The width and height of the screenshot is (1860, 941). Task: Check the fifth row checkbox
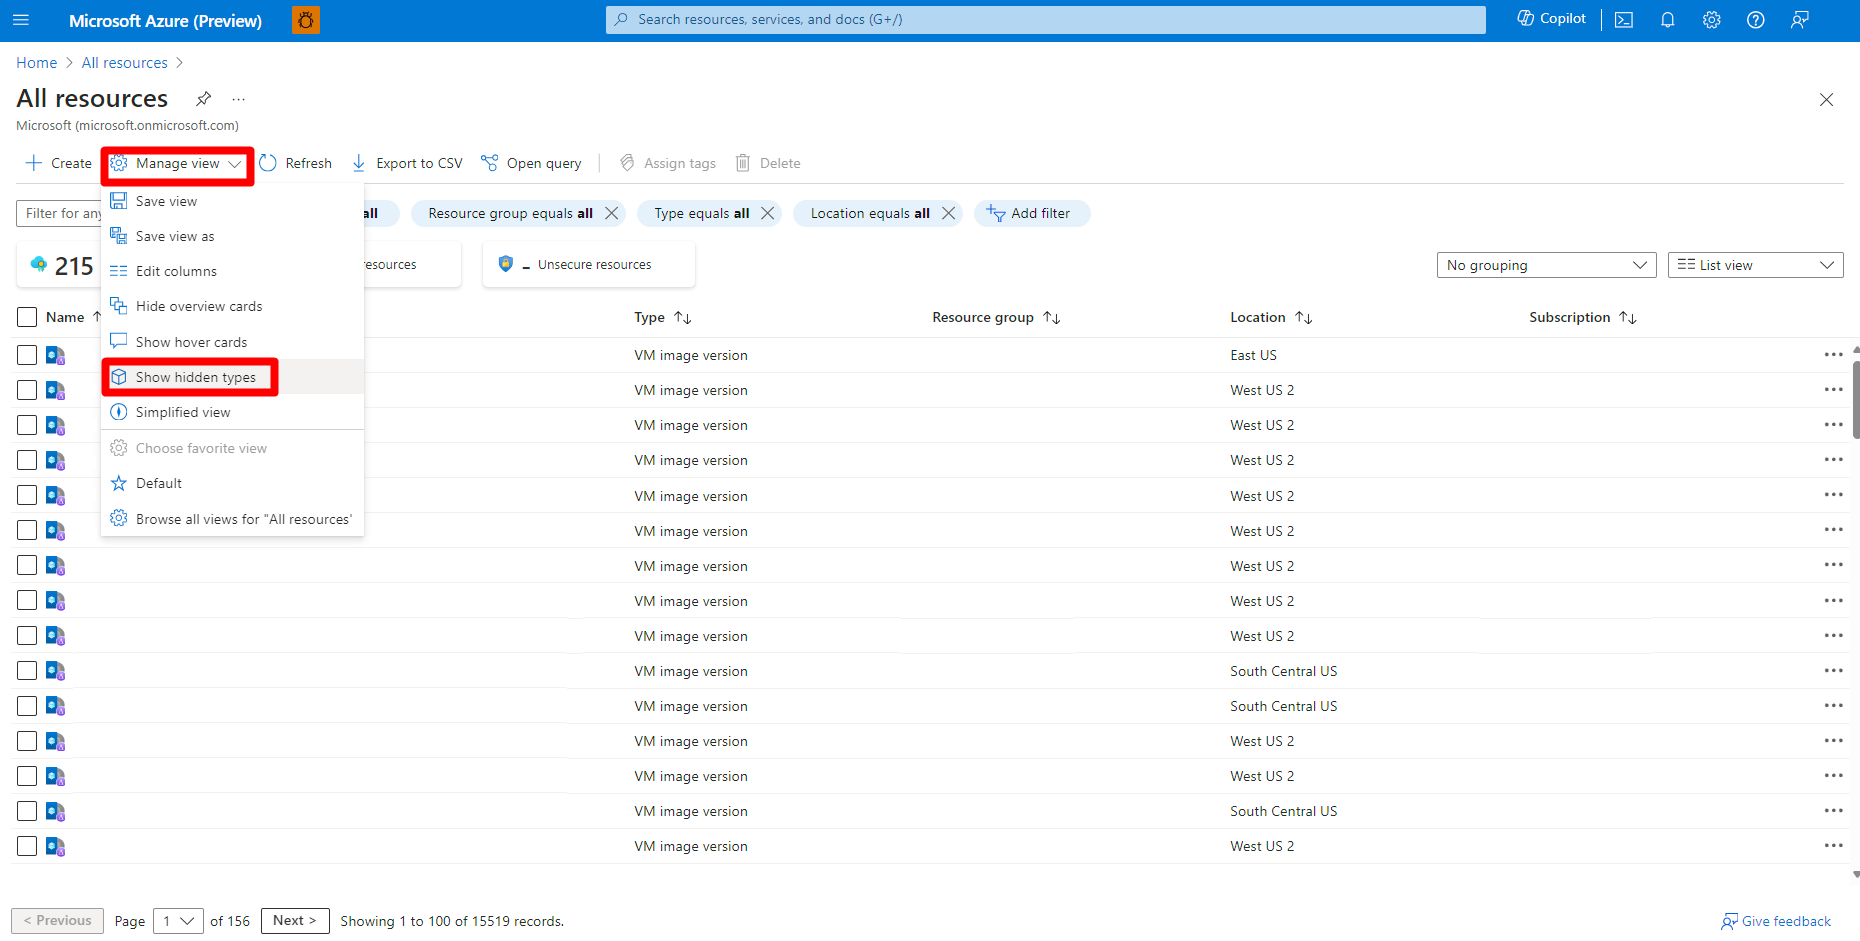pos(27,495)
